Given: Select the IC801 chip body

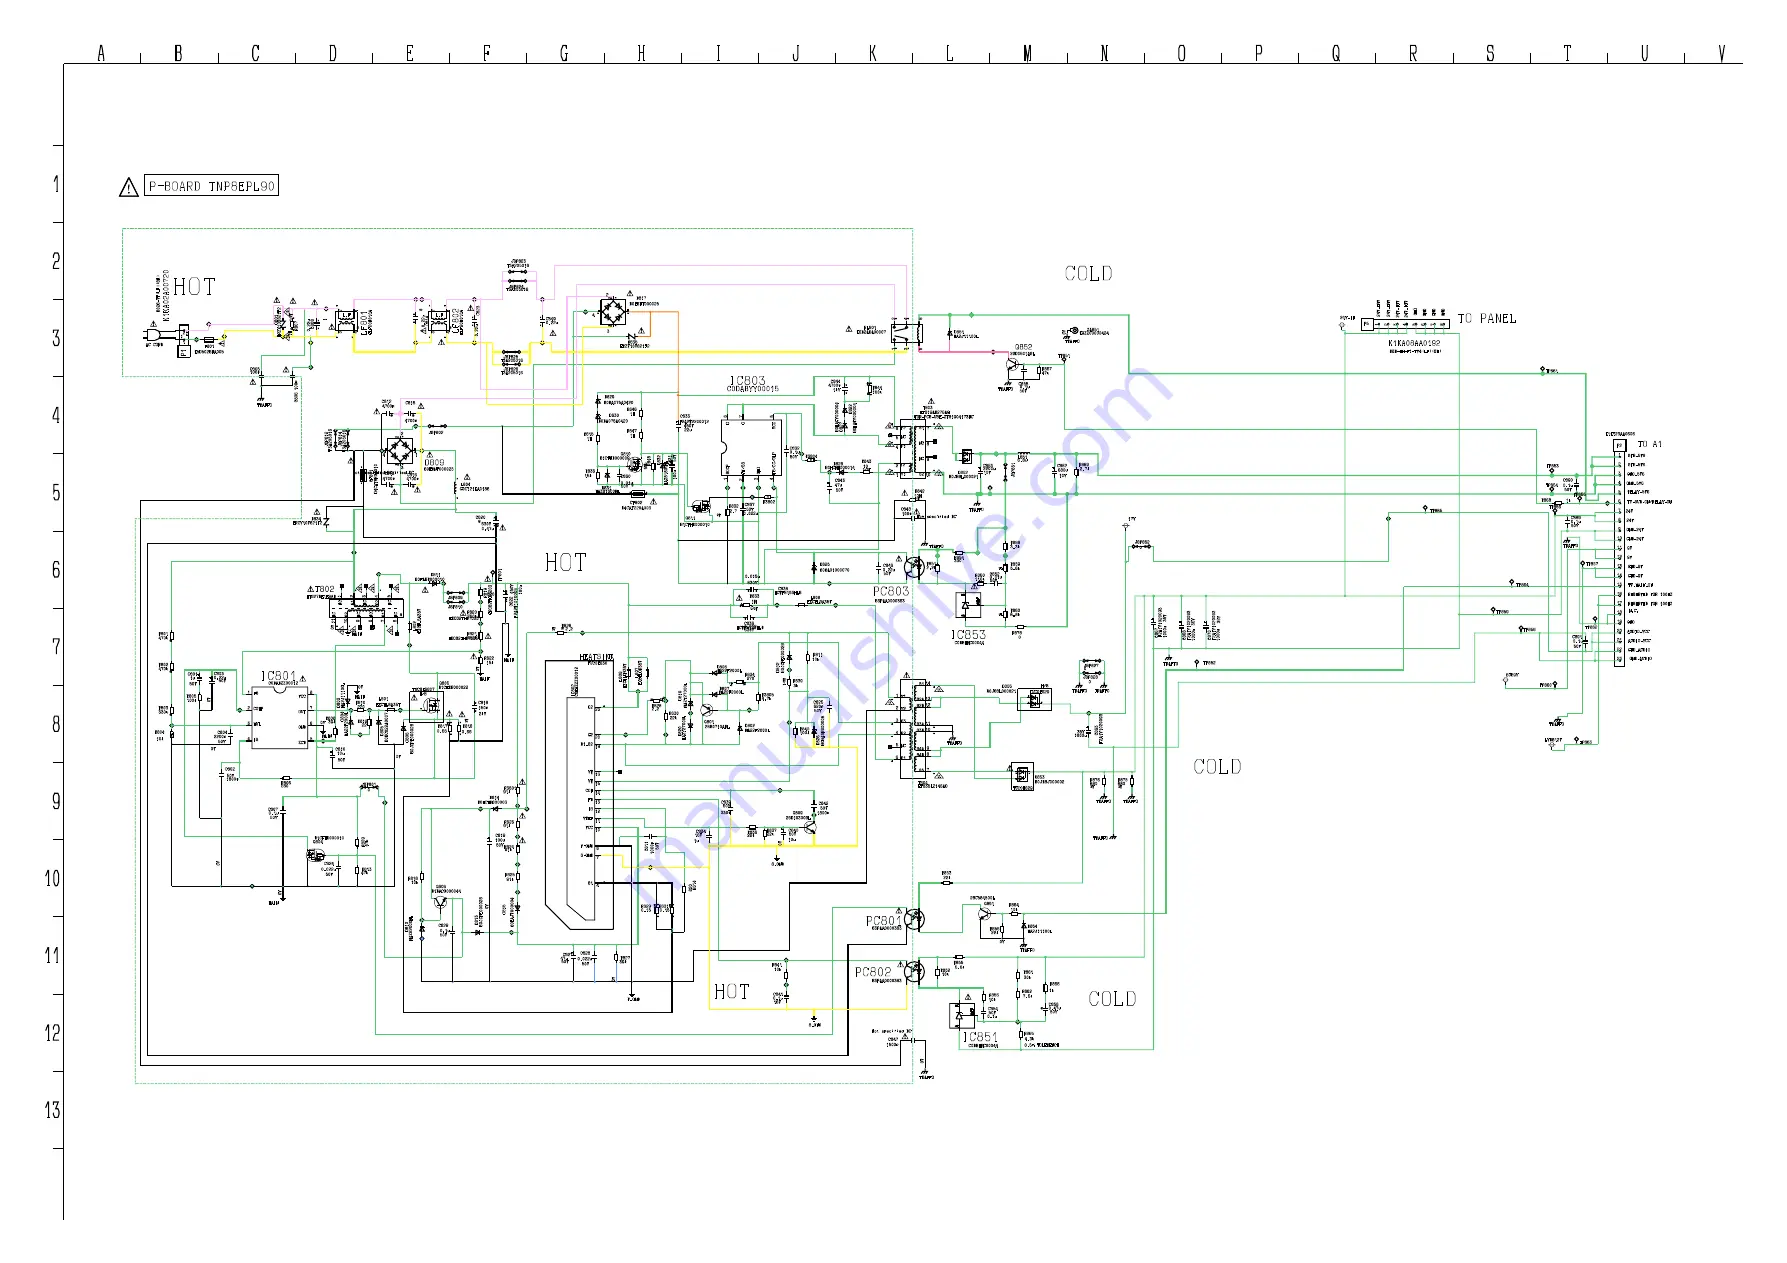Looking at the screenshot, I should click(x=279, y=716).
